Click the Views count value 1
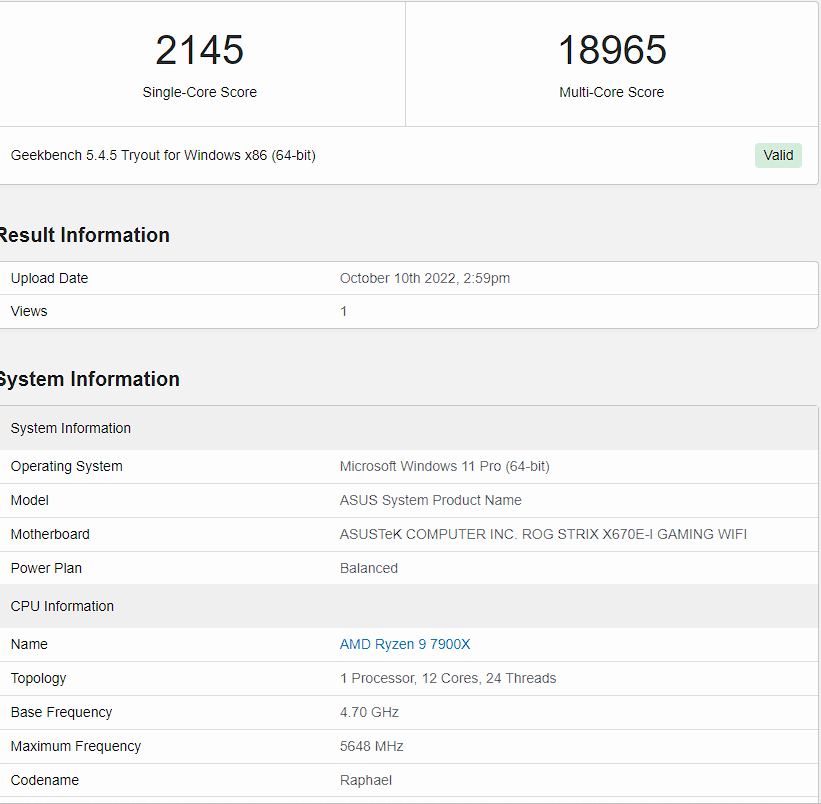821x804 pixels. (x=343, y=311)
